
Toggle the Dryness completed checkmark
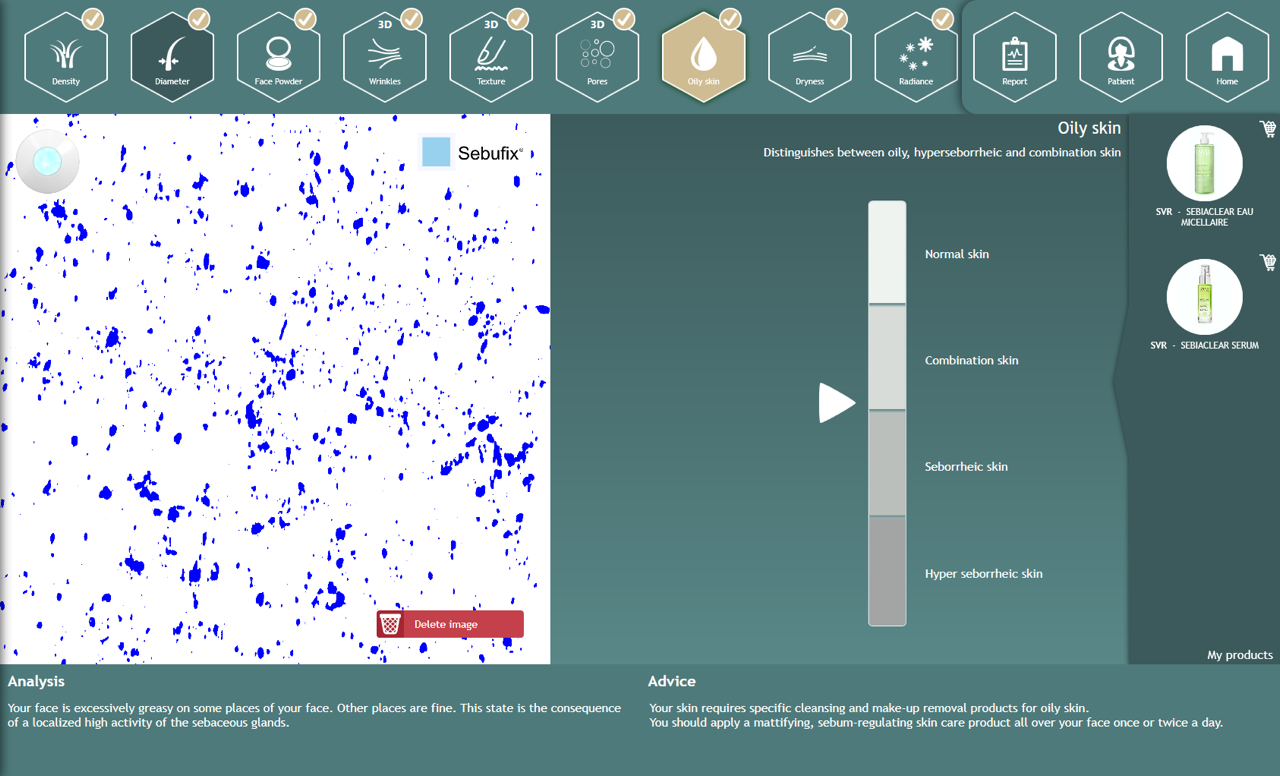coord(836,18)
